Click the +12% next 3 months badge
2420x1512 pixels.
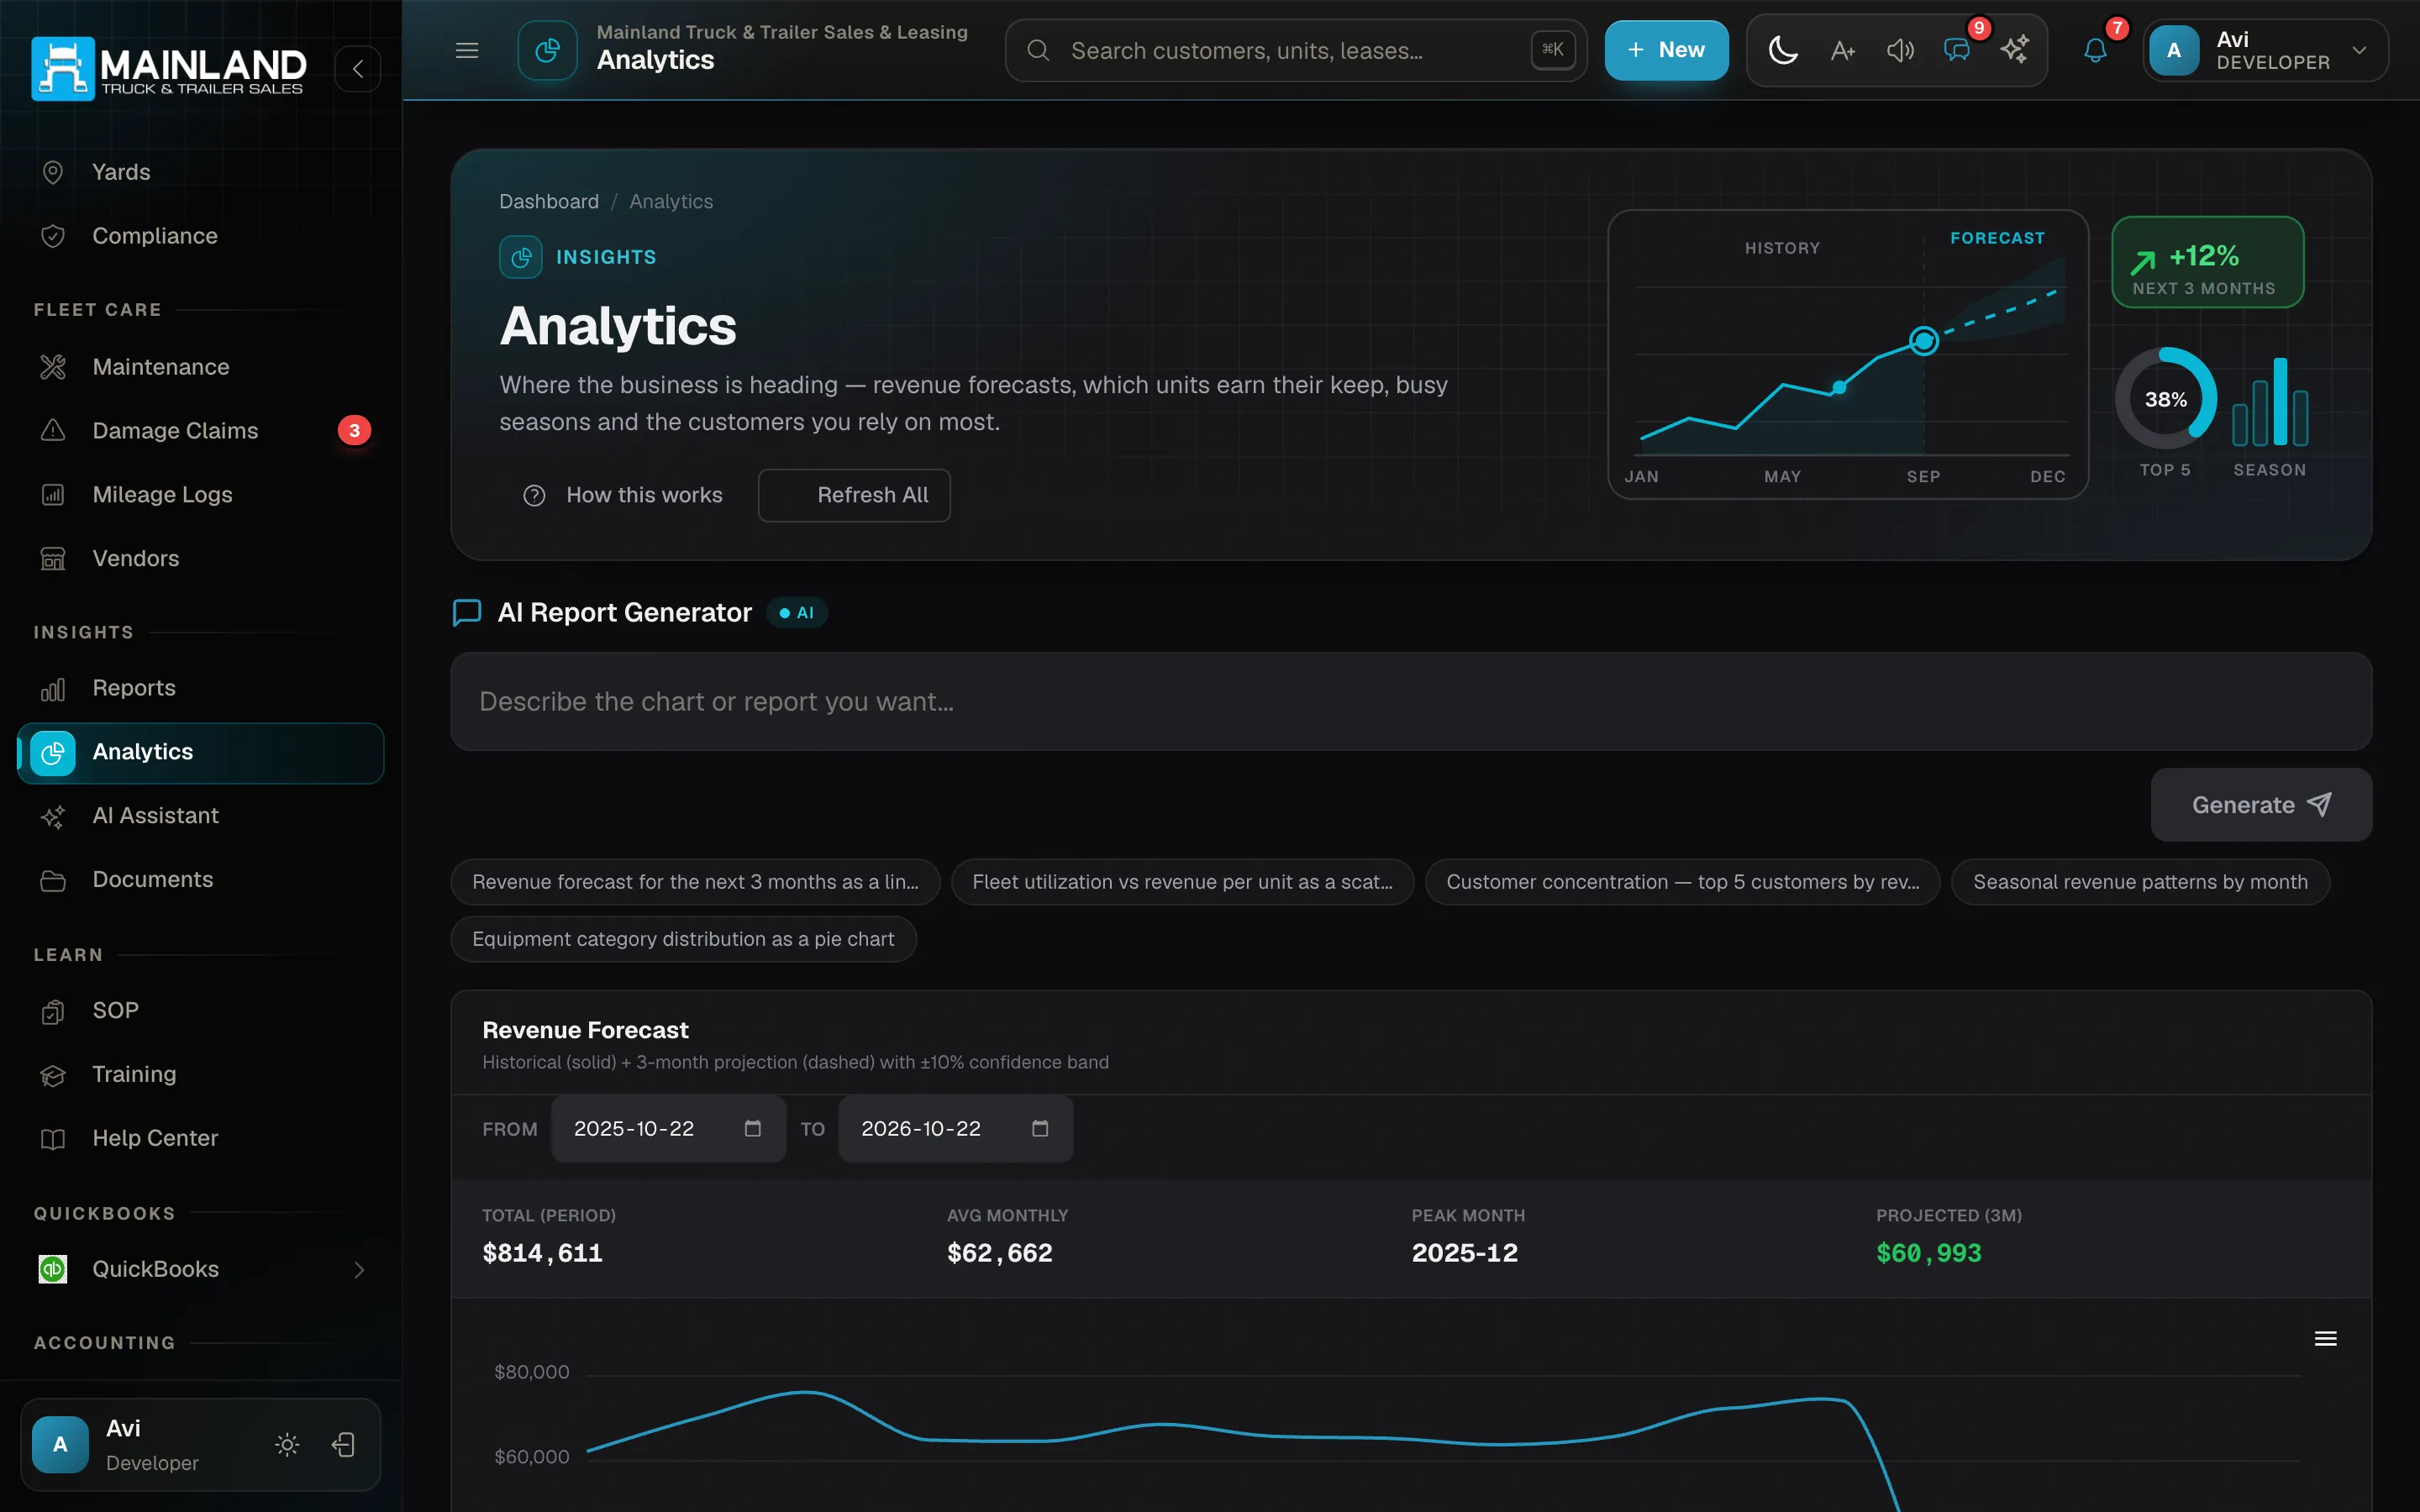pos(2208,262)
